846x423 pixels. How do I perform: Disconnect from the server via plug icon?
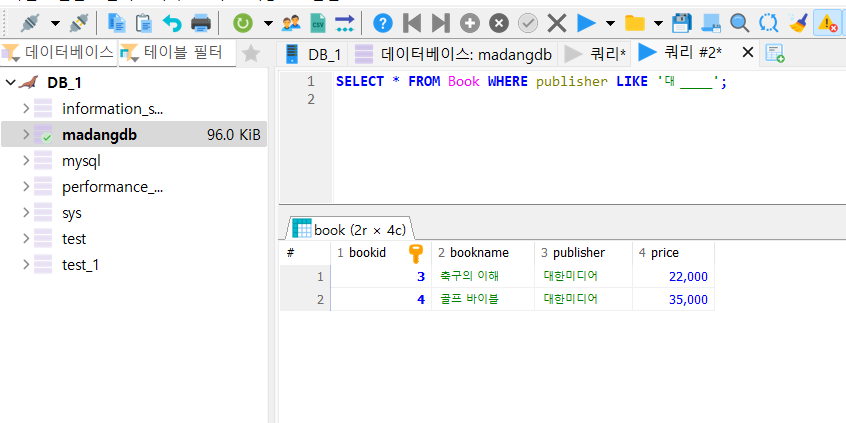tap(79, 23)
